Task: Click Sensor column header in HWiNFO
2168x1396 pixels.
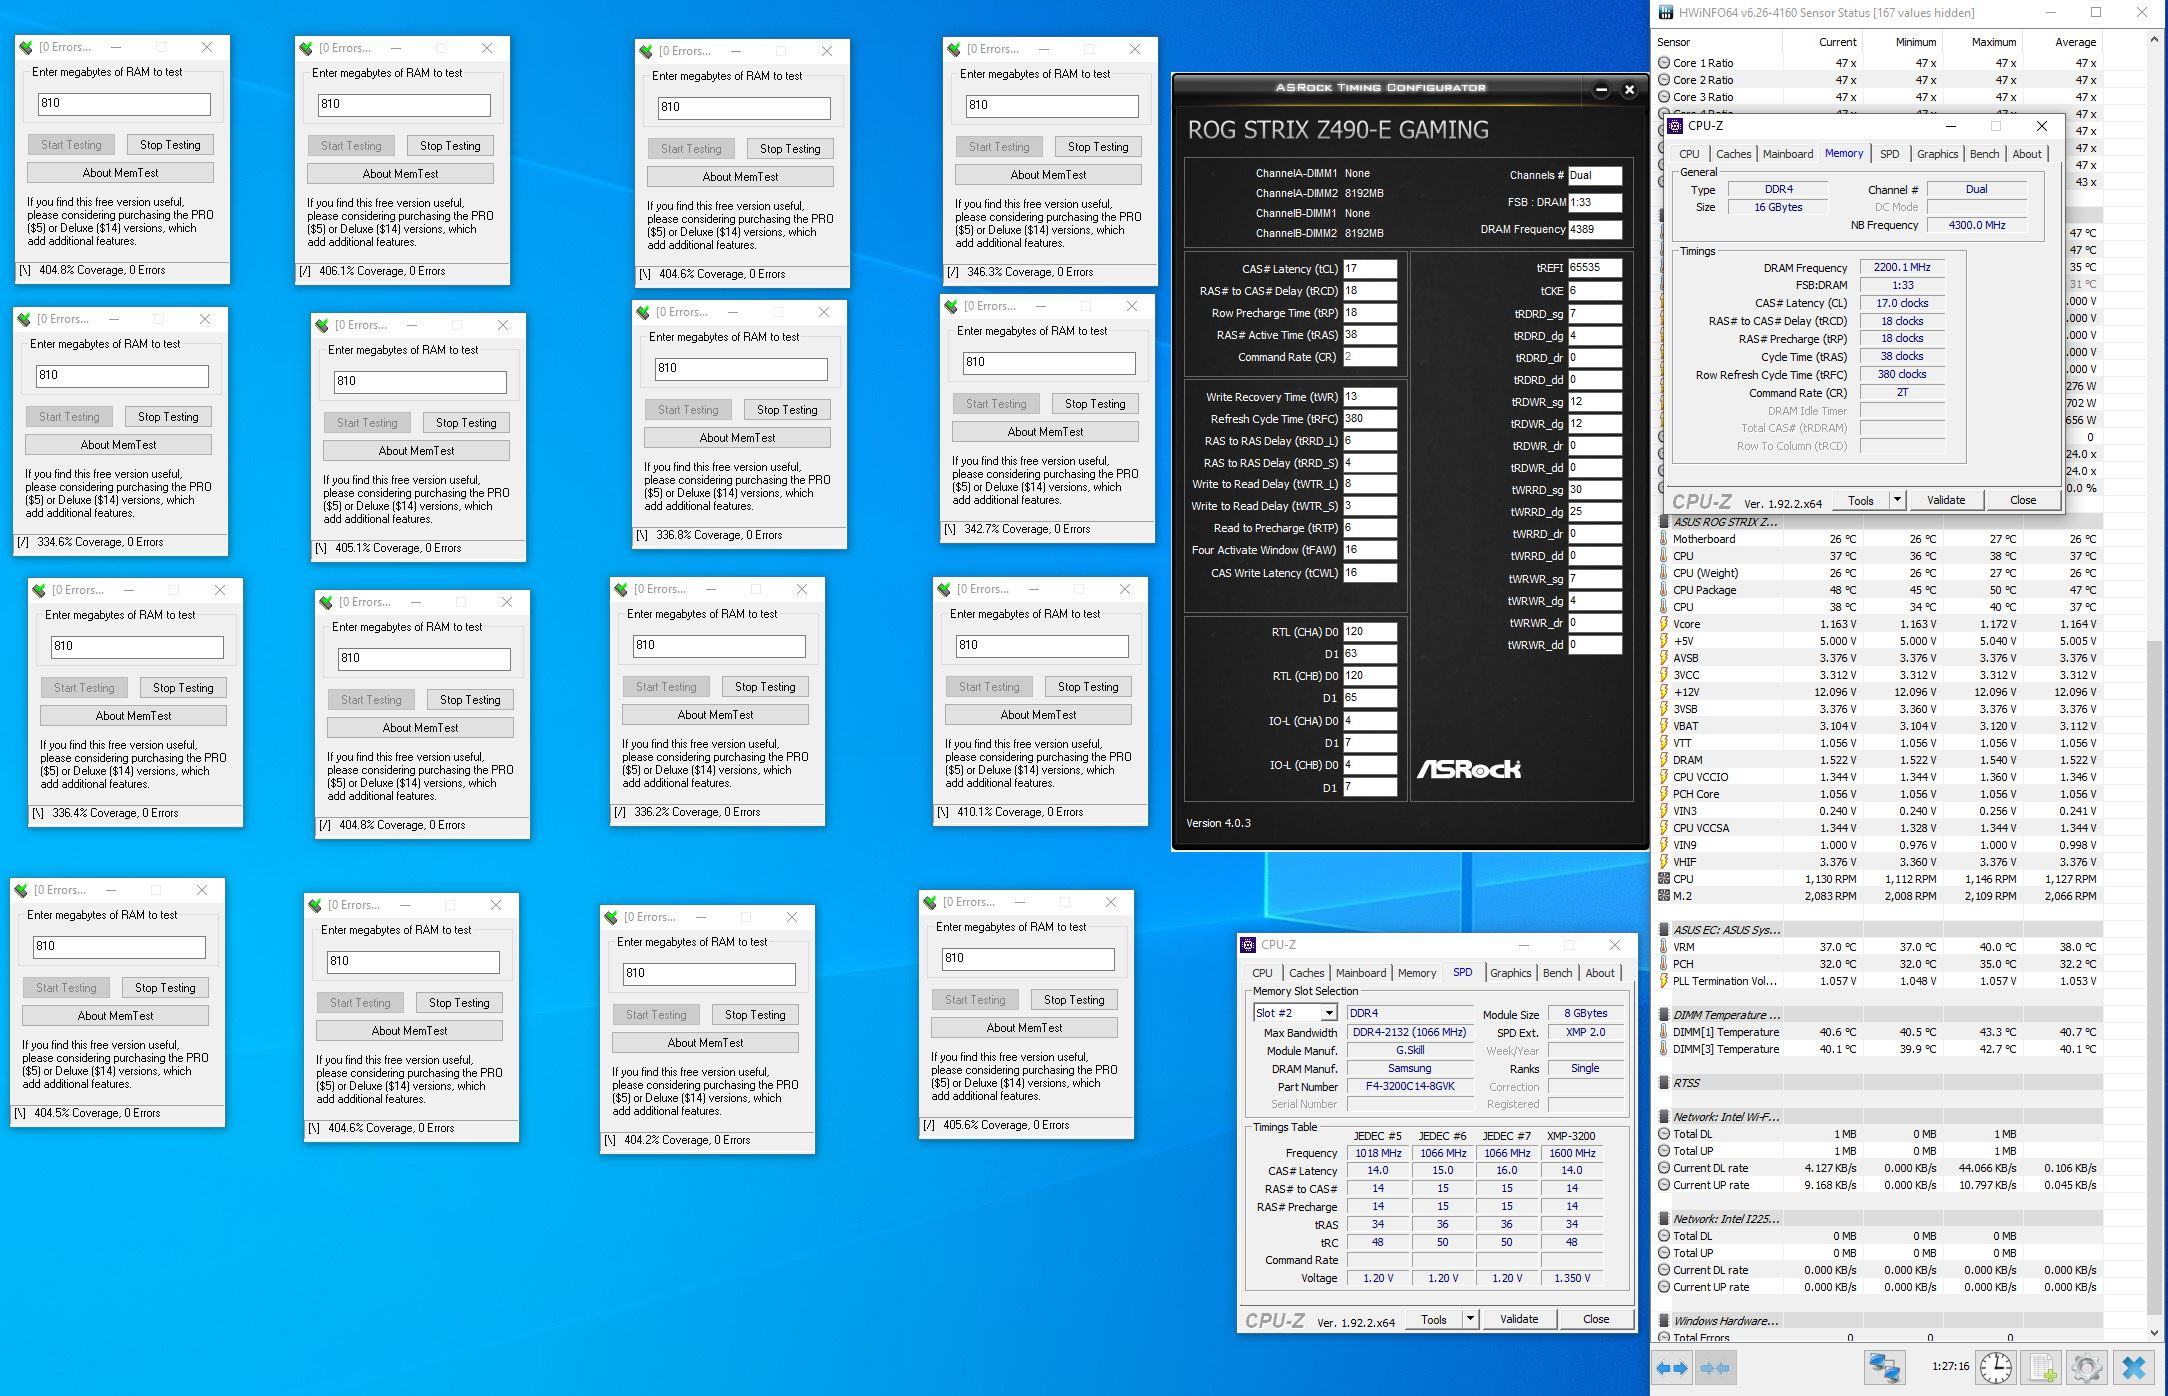Action: (x=1715, y=42)
